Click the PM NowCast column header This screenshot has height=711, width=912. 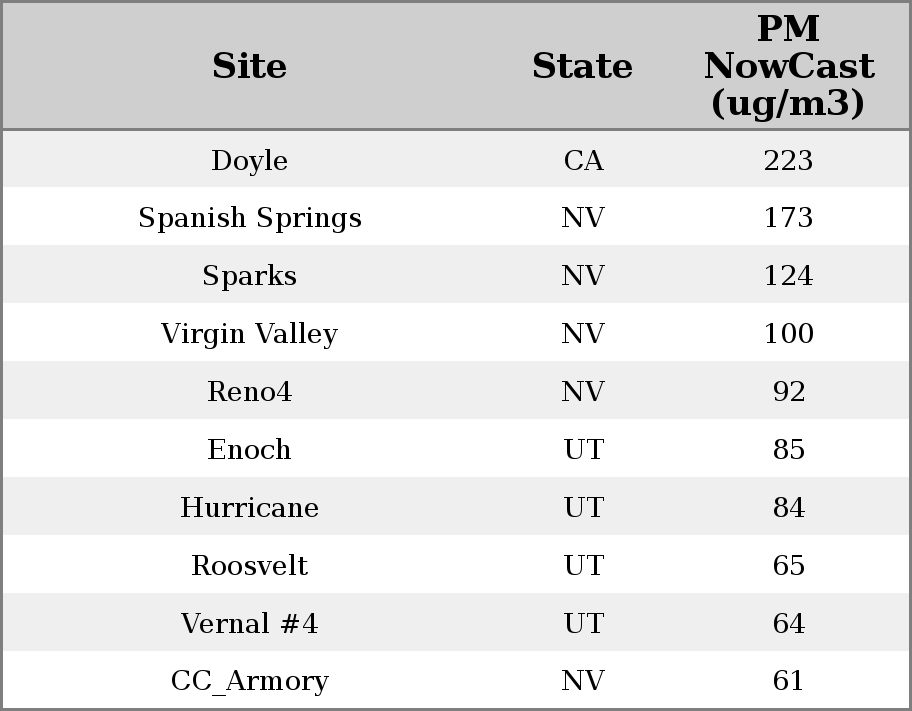[788, 67]
